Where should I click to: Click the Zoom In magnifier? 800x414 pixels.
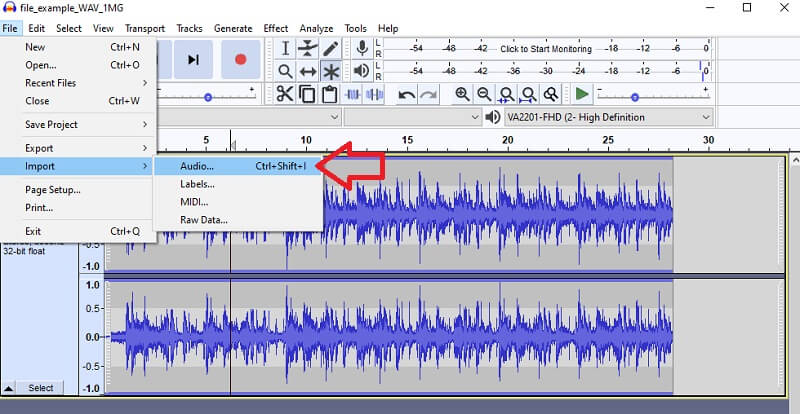point(462,94)
